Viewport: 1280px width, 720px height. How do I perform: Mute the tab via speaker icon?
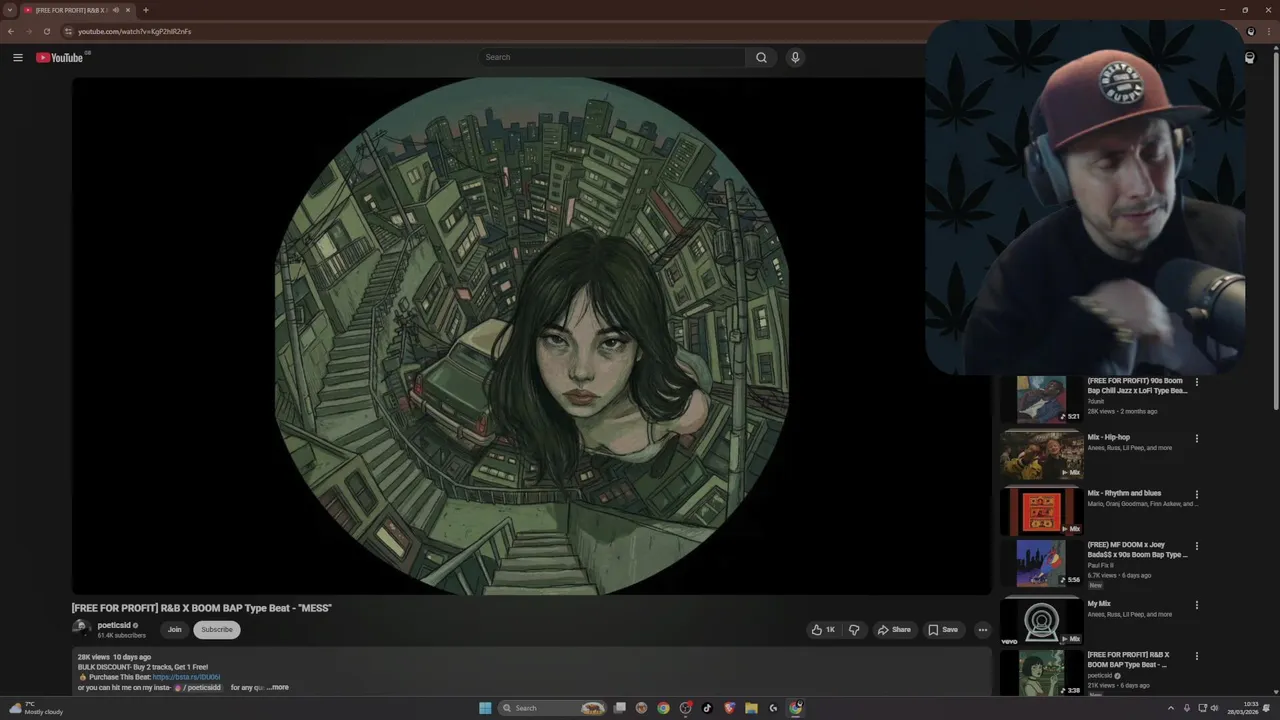point(116,10)
